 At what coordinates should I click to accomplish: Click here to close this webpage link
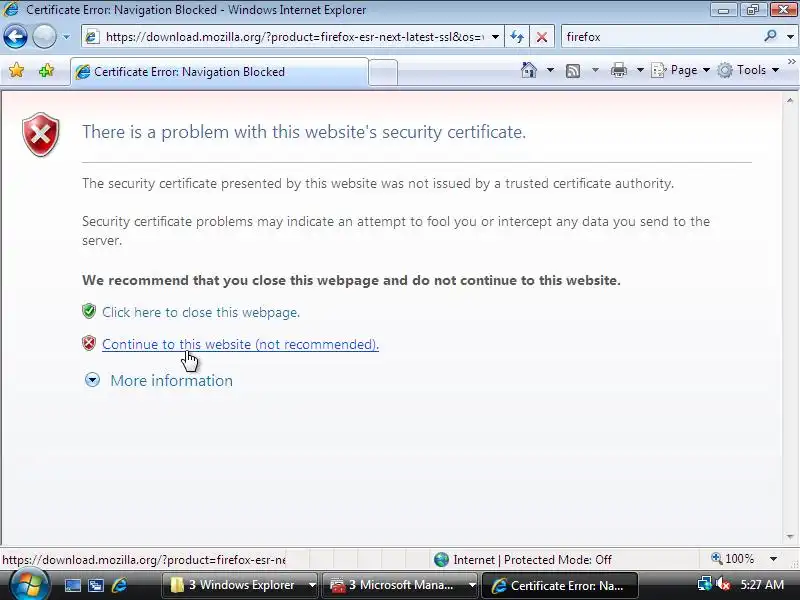(x=201, y=312)
